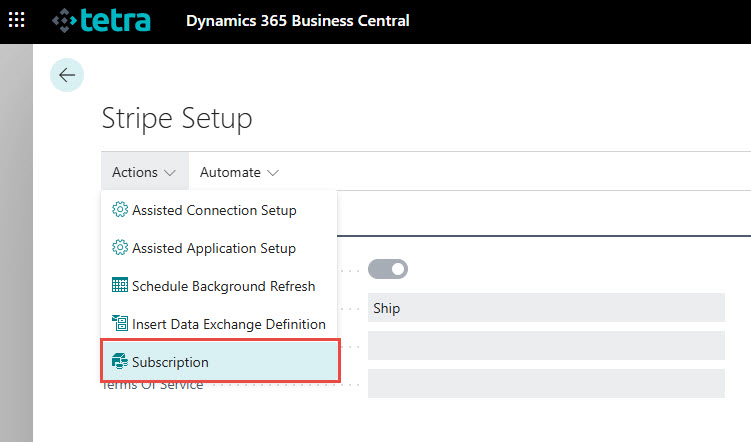This screenshot has width=751, height=442.
Task: Click the Terms Of Service input field
Action: point(545,383)
